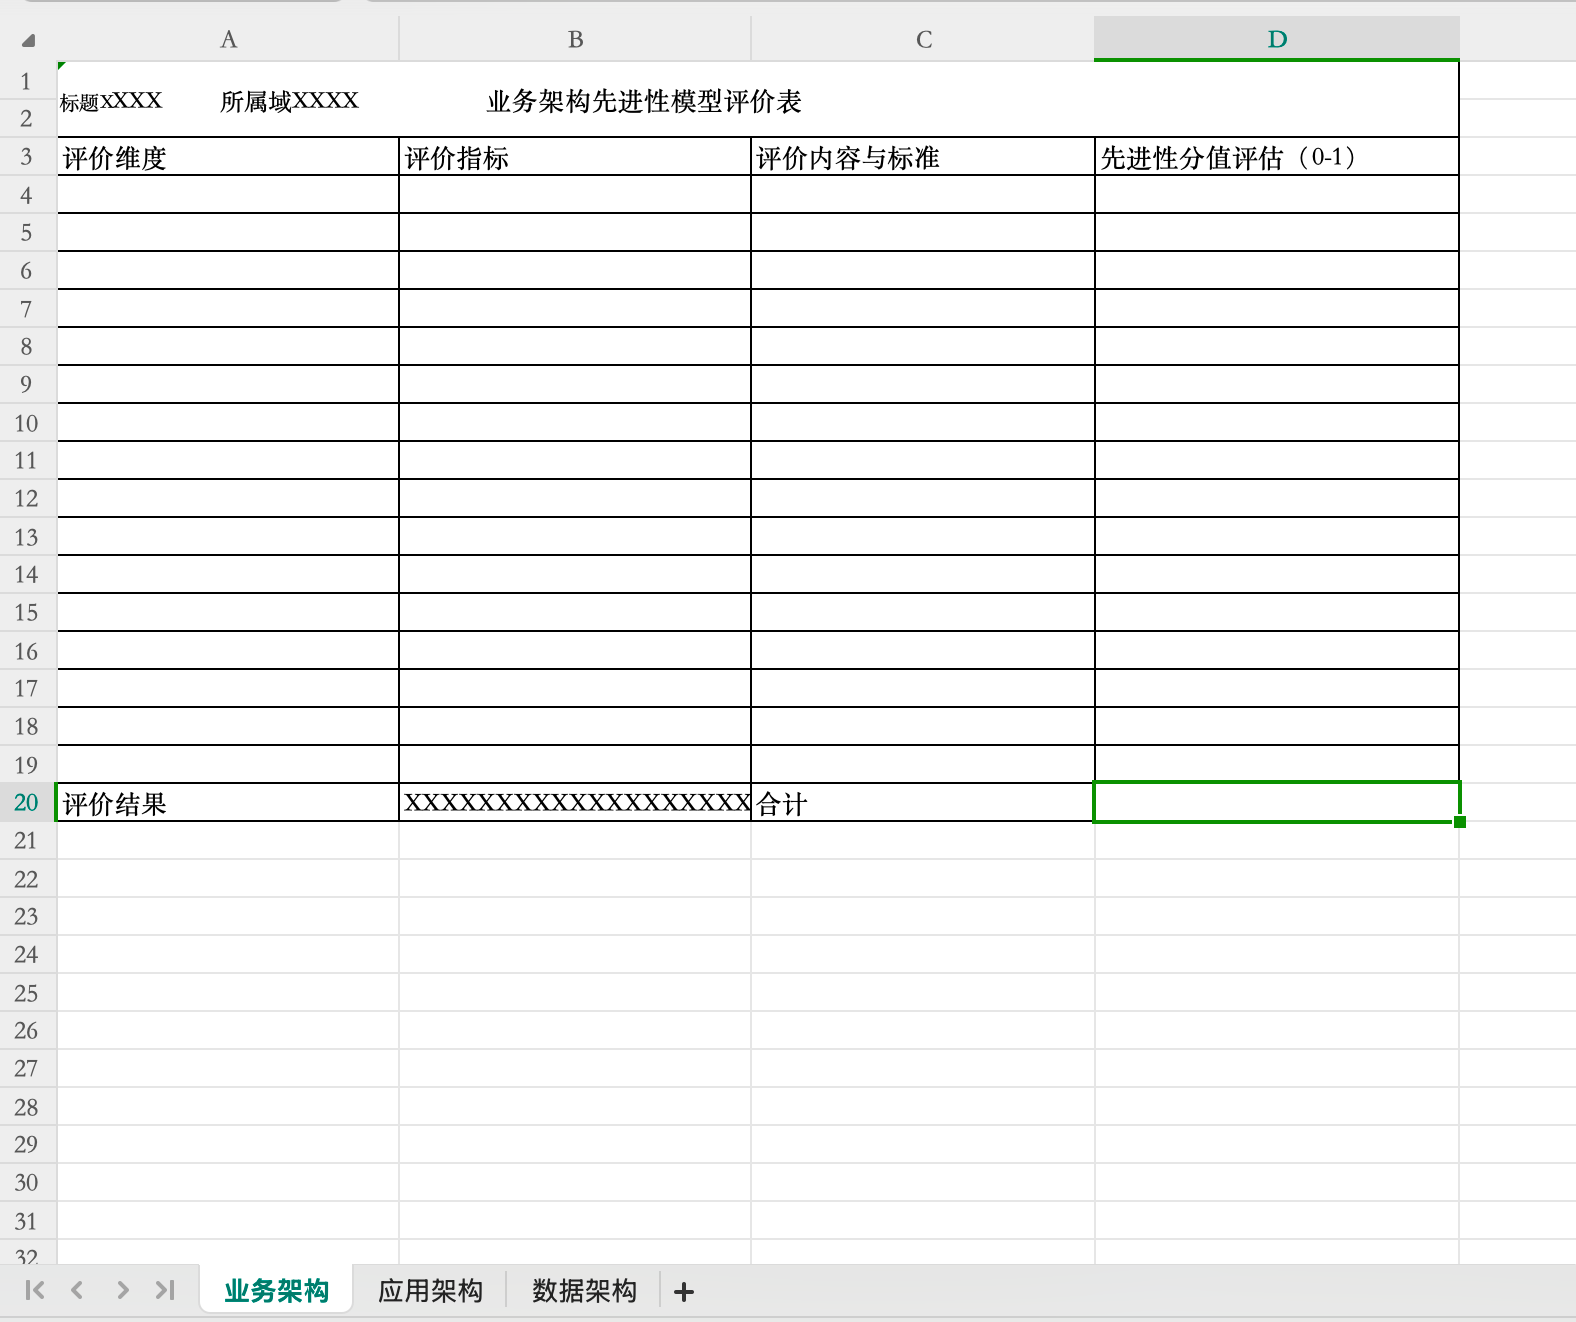Viewport: 1576px width, 1322px height.
Task: Select row 20 header
Action: 27,803
